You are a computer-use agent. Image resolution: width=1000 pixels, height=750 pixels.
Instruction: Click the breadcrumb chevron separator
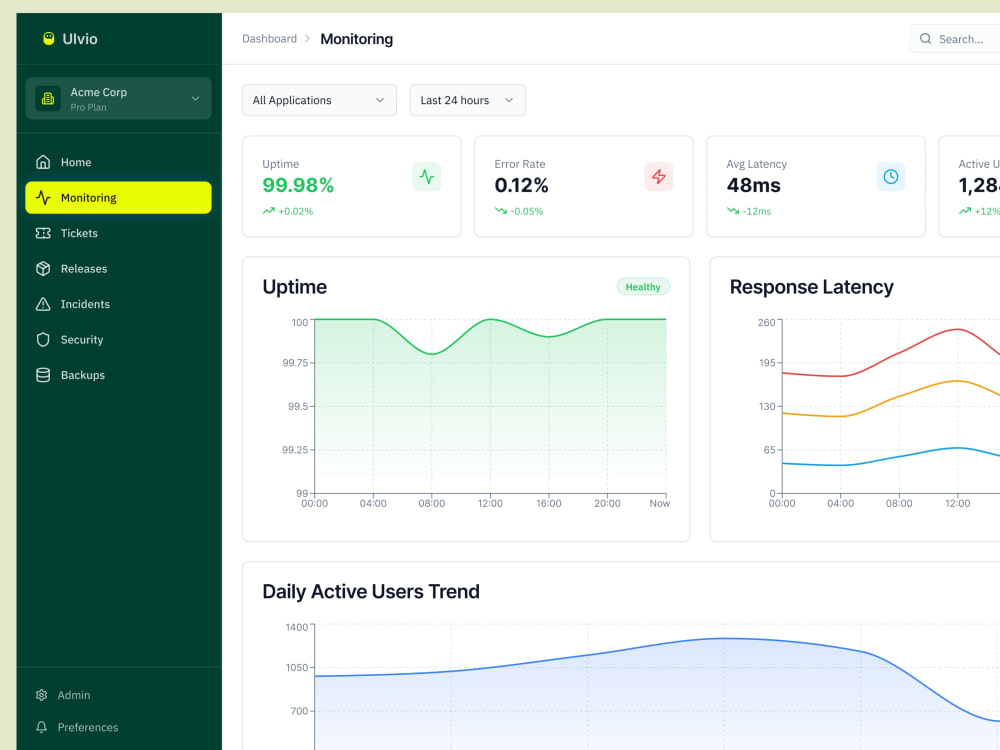coord(307,39)
